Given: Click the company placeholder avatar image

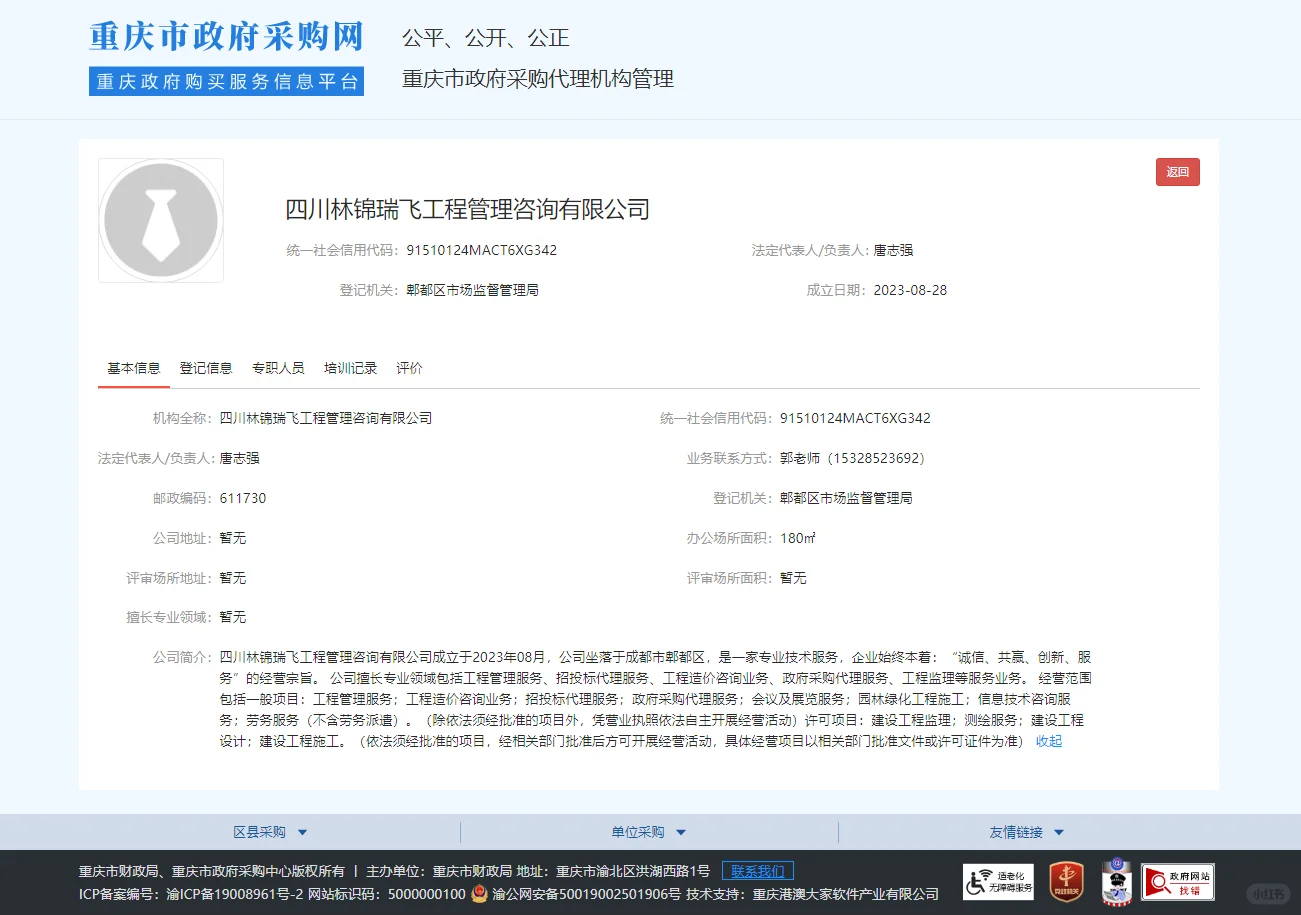Looking at the screenshot, I should (x=160, y=220).
